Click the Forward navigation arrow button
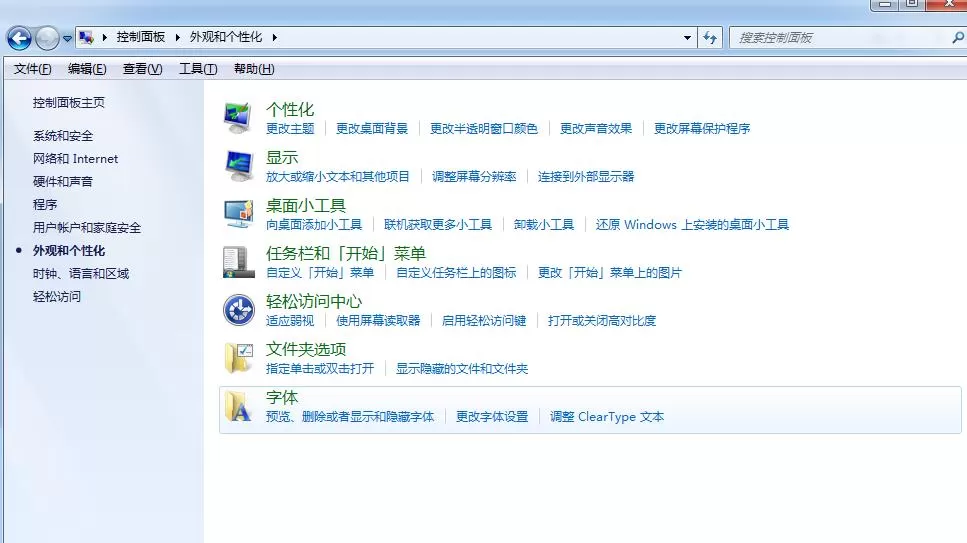The width and height of the screenshot is (967, 543). tap(47, 38)
